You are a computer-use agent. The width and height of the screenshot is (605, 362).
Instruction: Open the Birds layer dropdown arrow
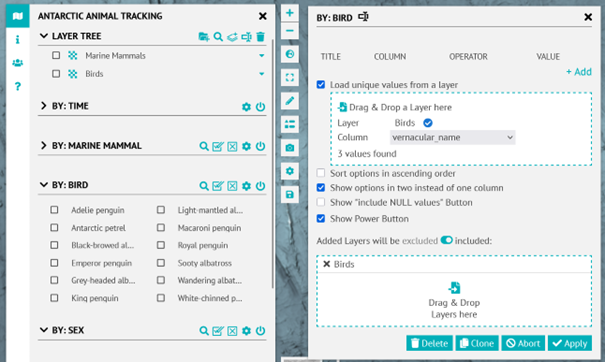coord(262,74)
